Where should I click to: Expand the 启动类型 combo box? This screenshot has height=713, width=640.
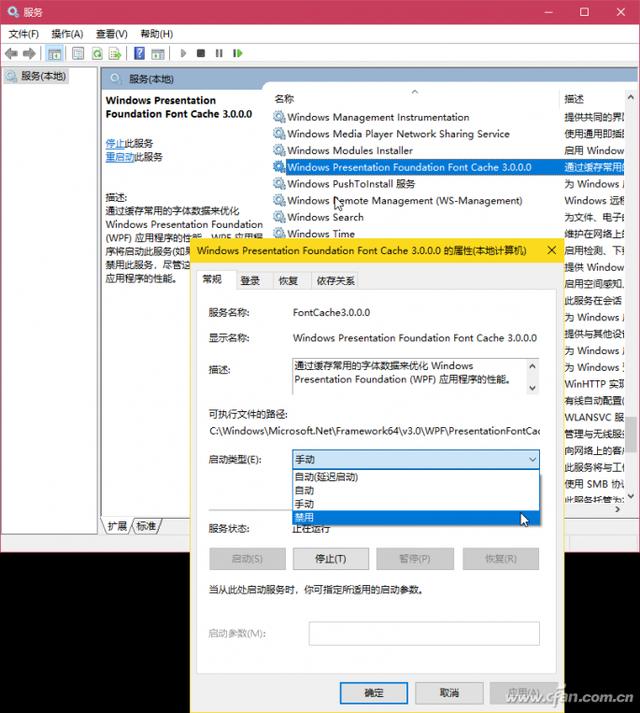pos(416,459)
